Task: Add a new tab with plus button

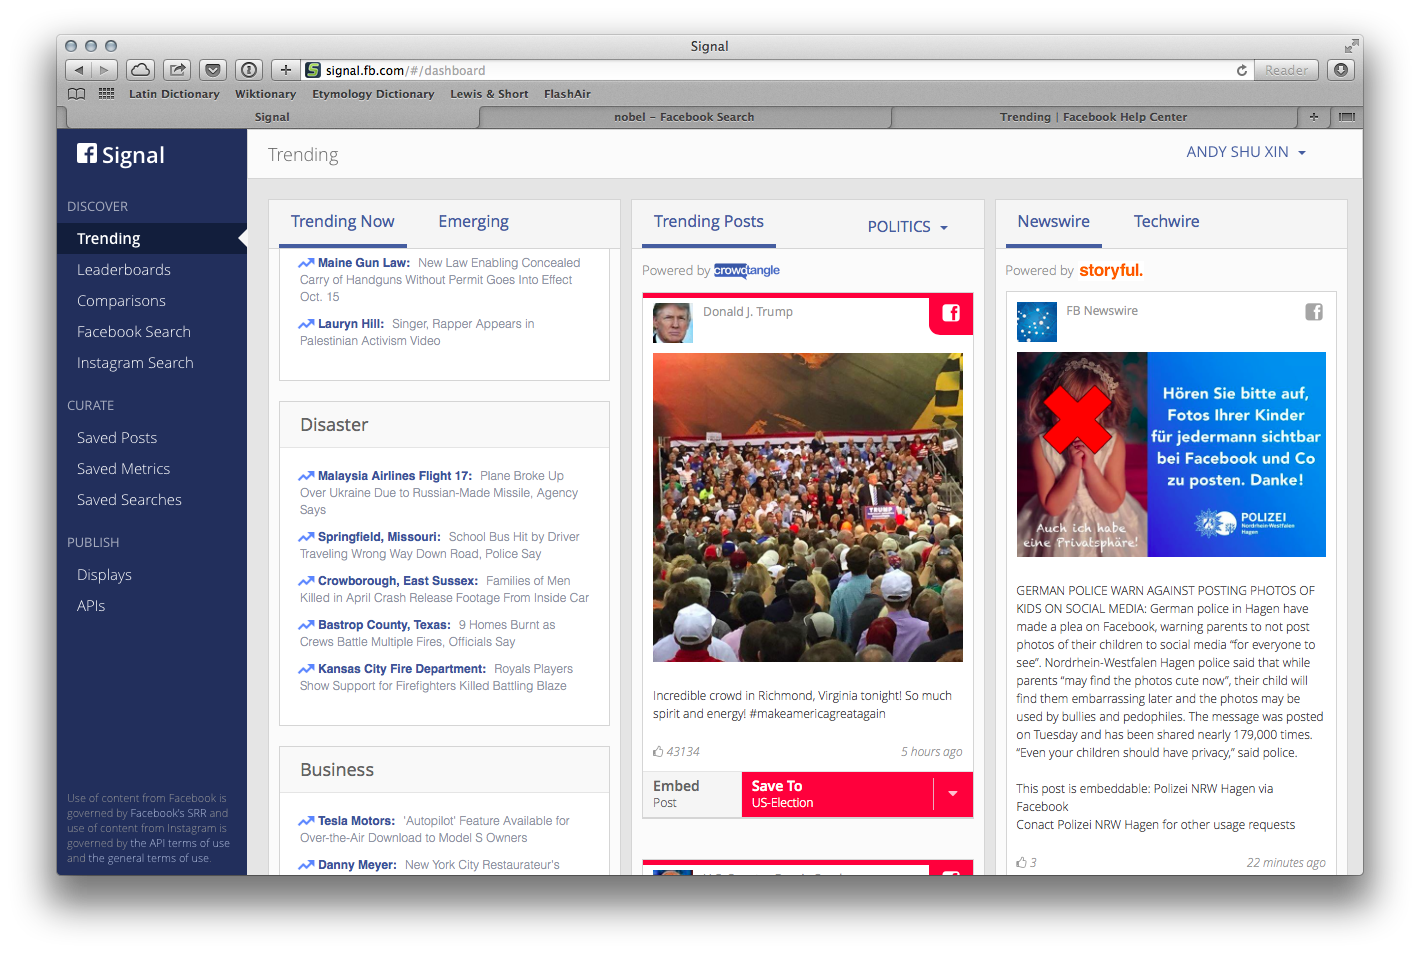Action: pyautogui.click(x=1314, y=117)
